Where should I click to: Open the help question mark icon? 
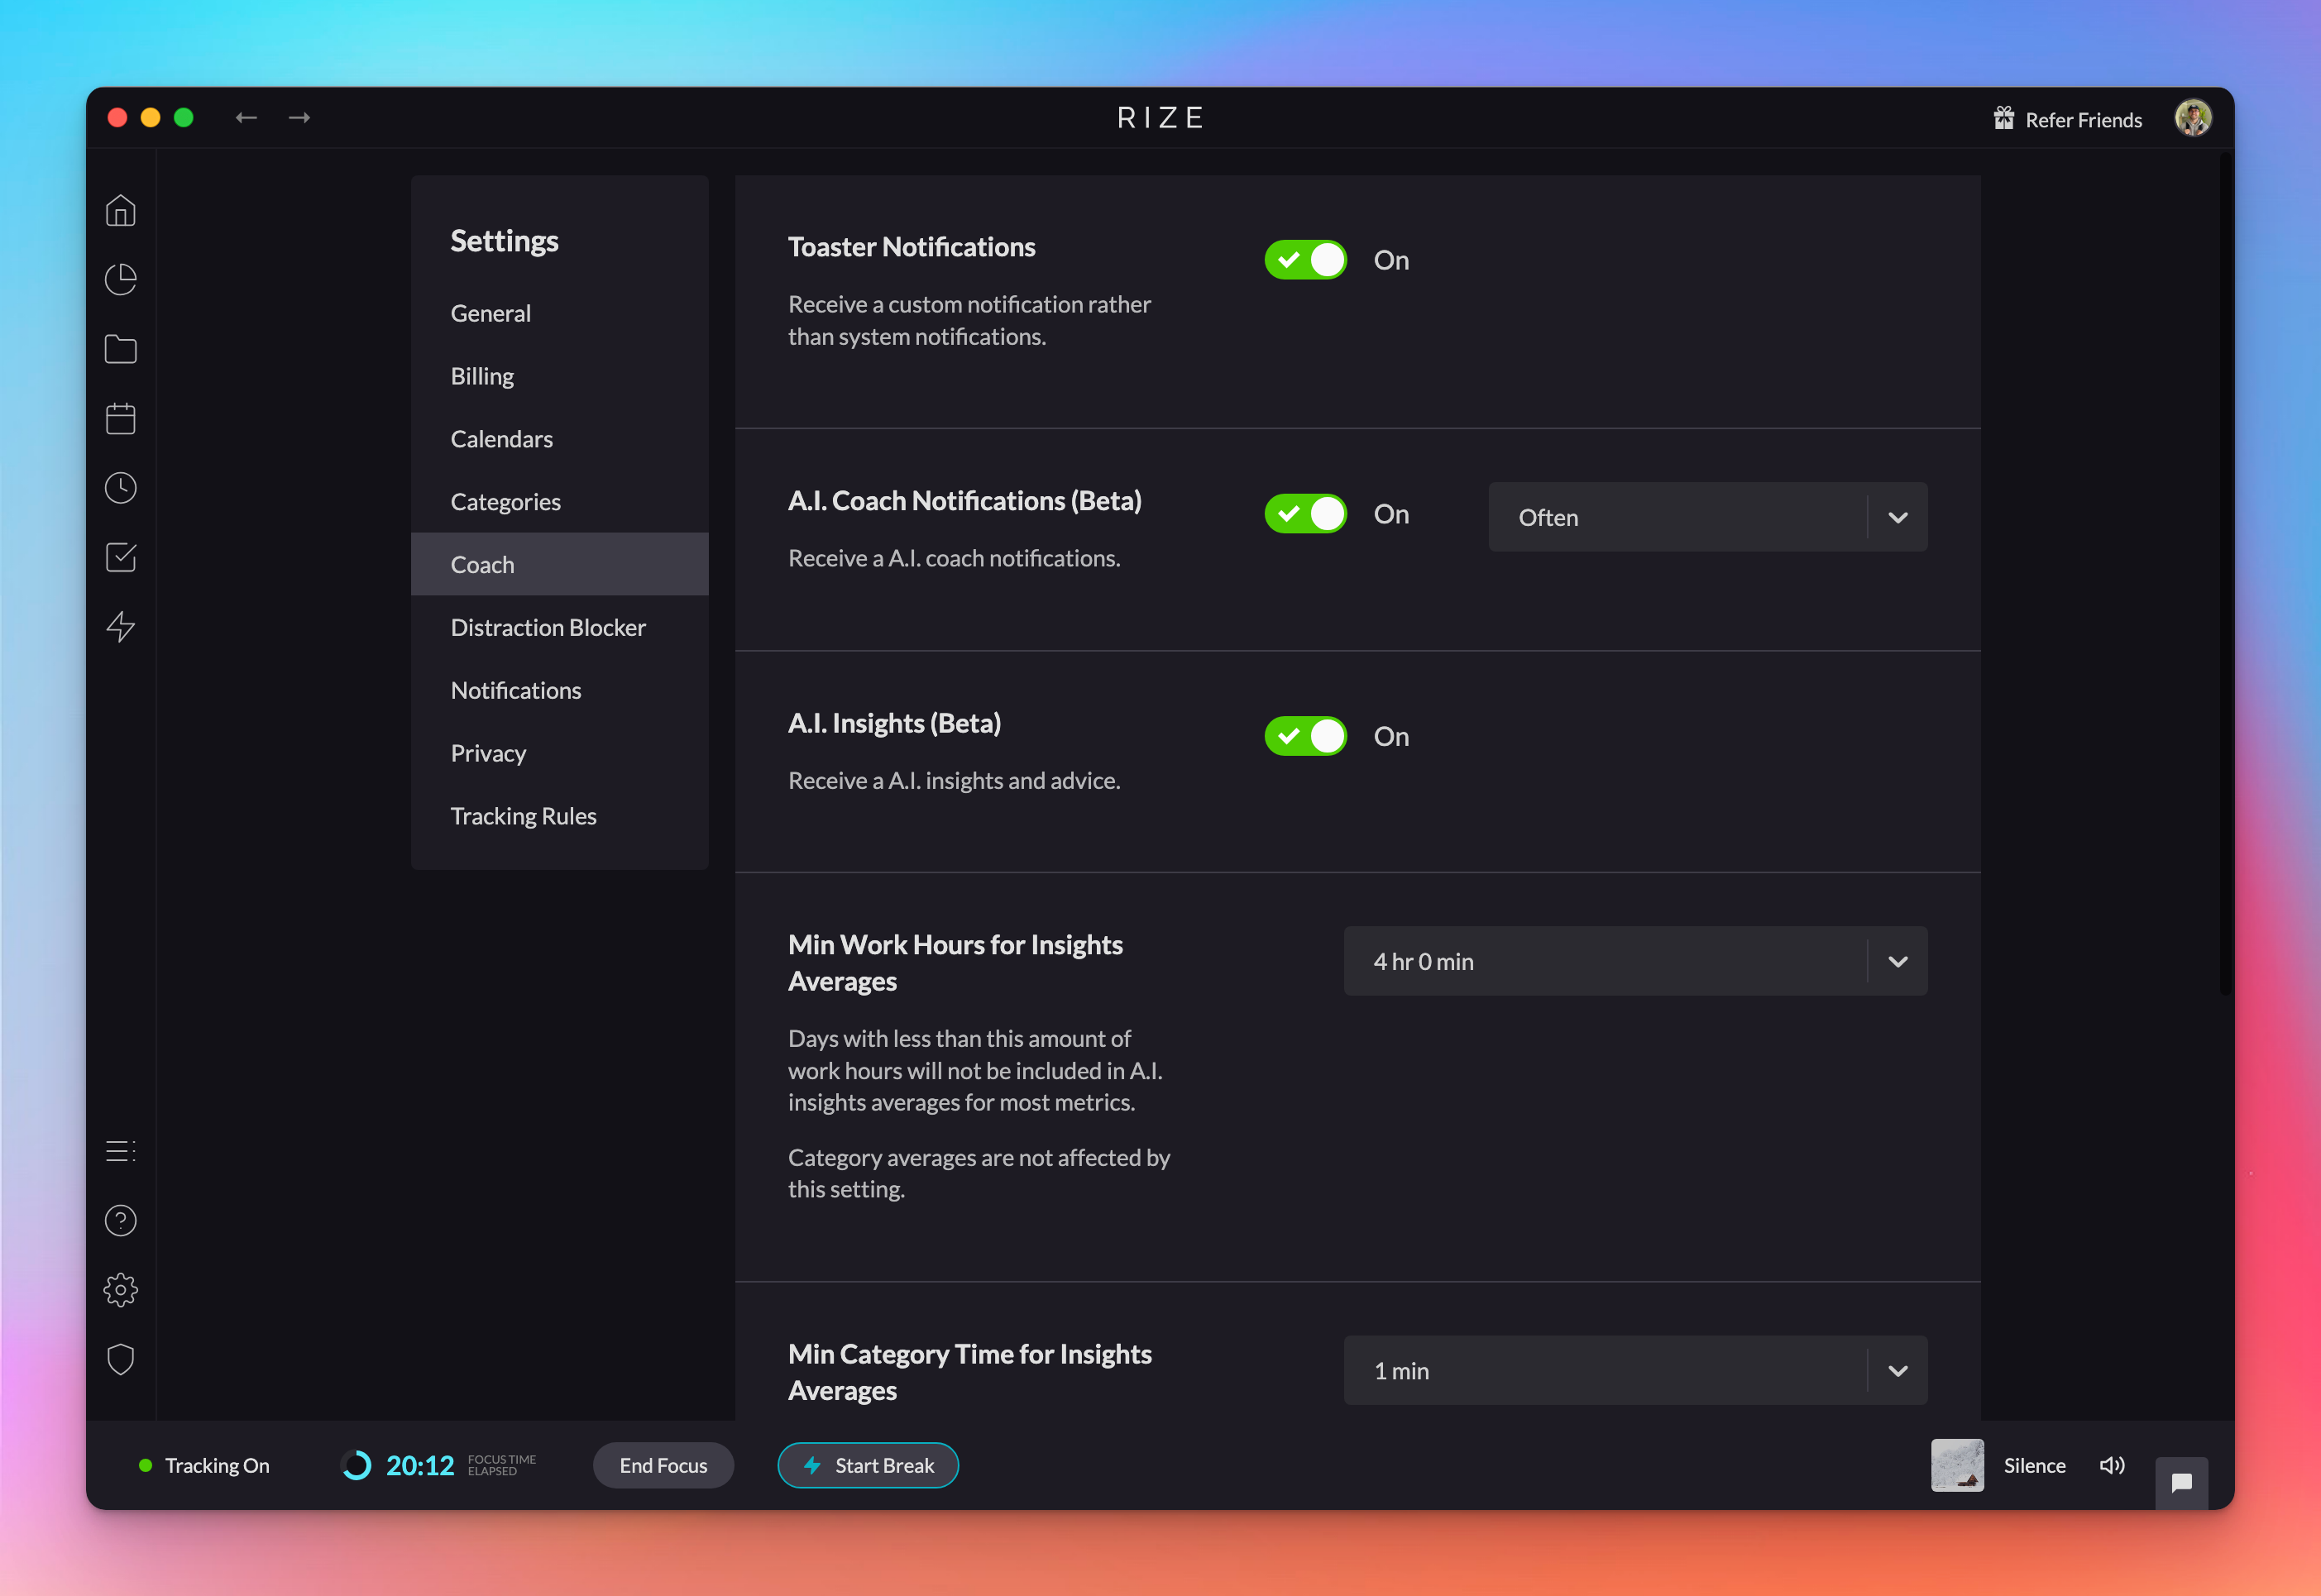(121, 1221)
